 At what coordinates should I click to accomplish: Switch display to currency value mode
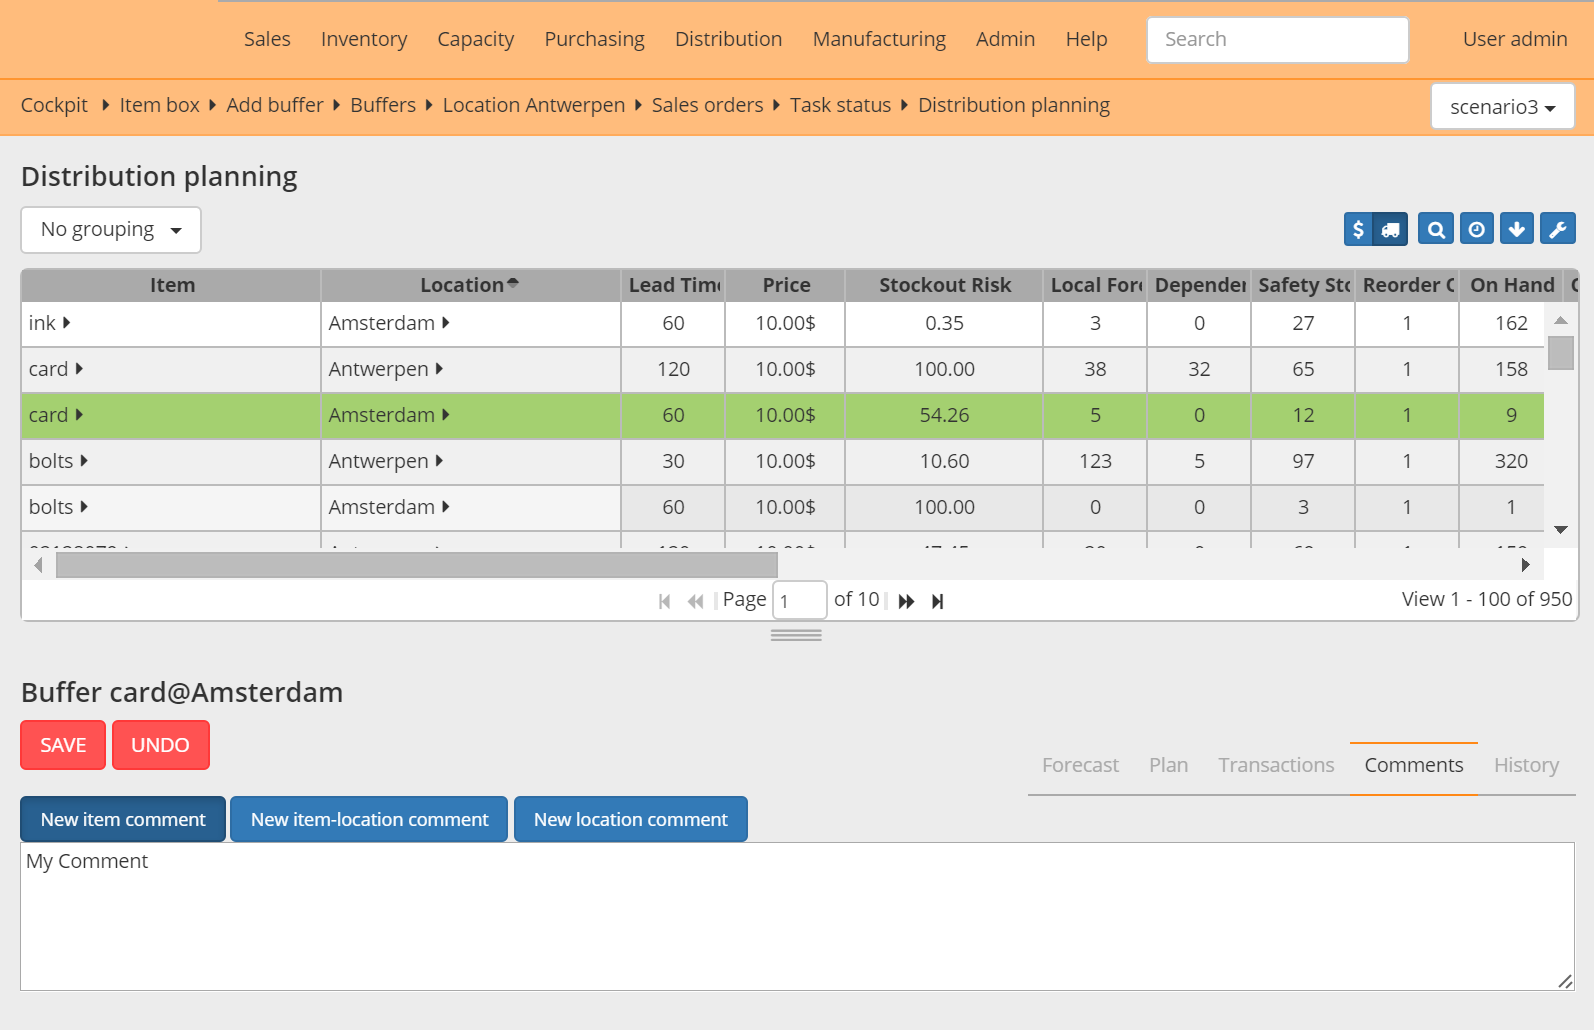tap(1358, 230)
